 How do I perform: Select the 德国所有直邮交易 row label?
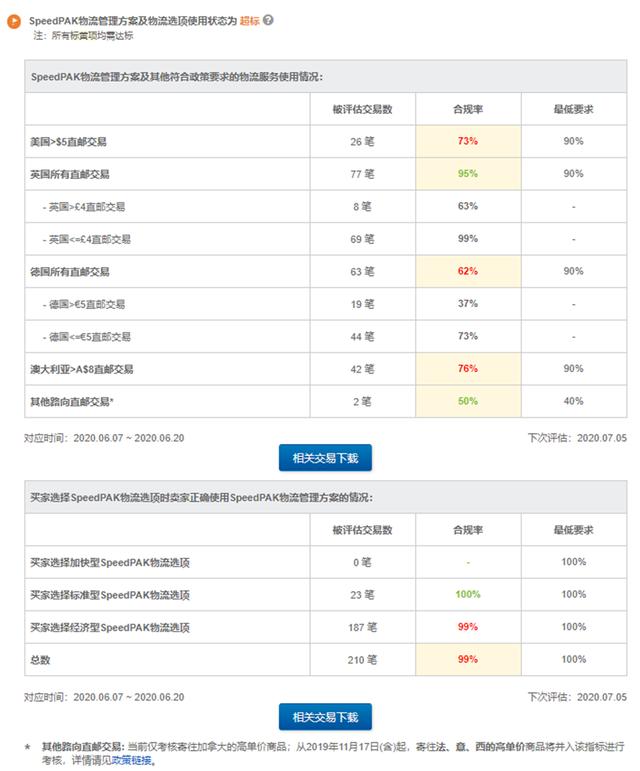[70, 271]
